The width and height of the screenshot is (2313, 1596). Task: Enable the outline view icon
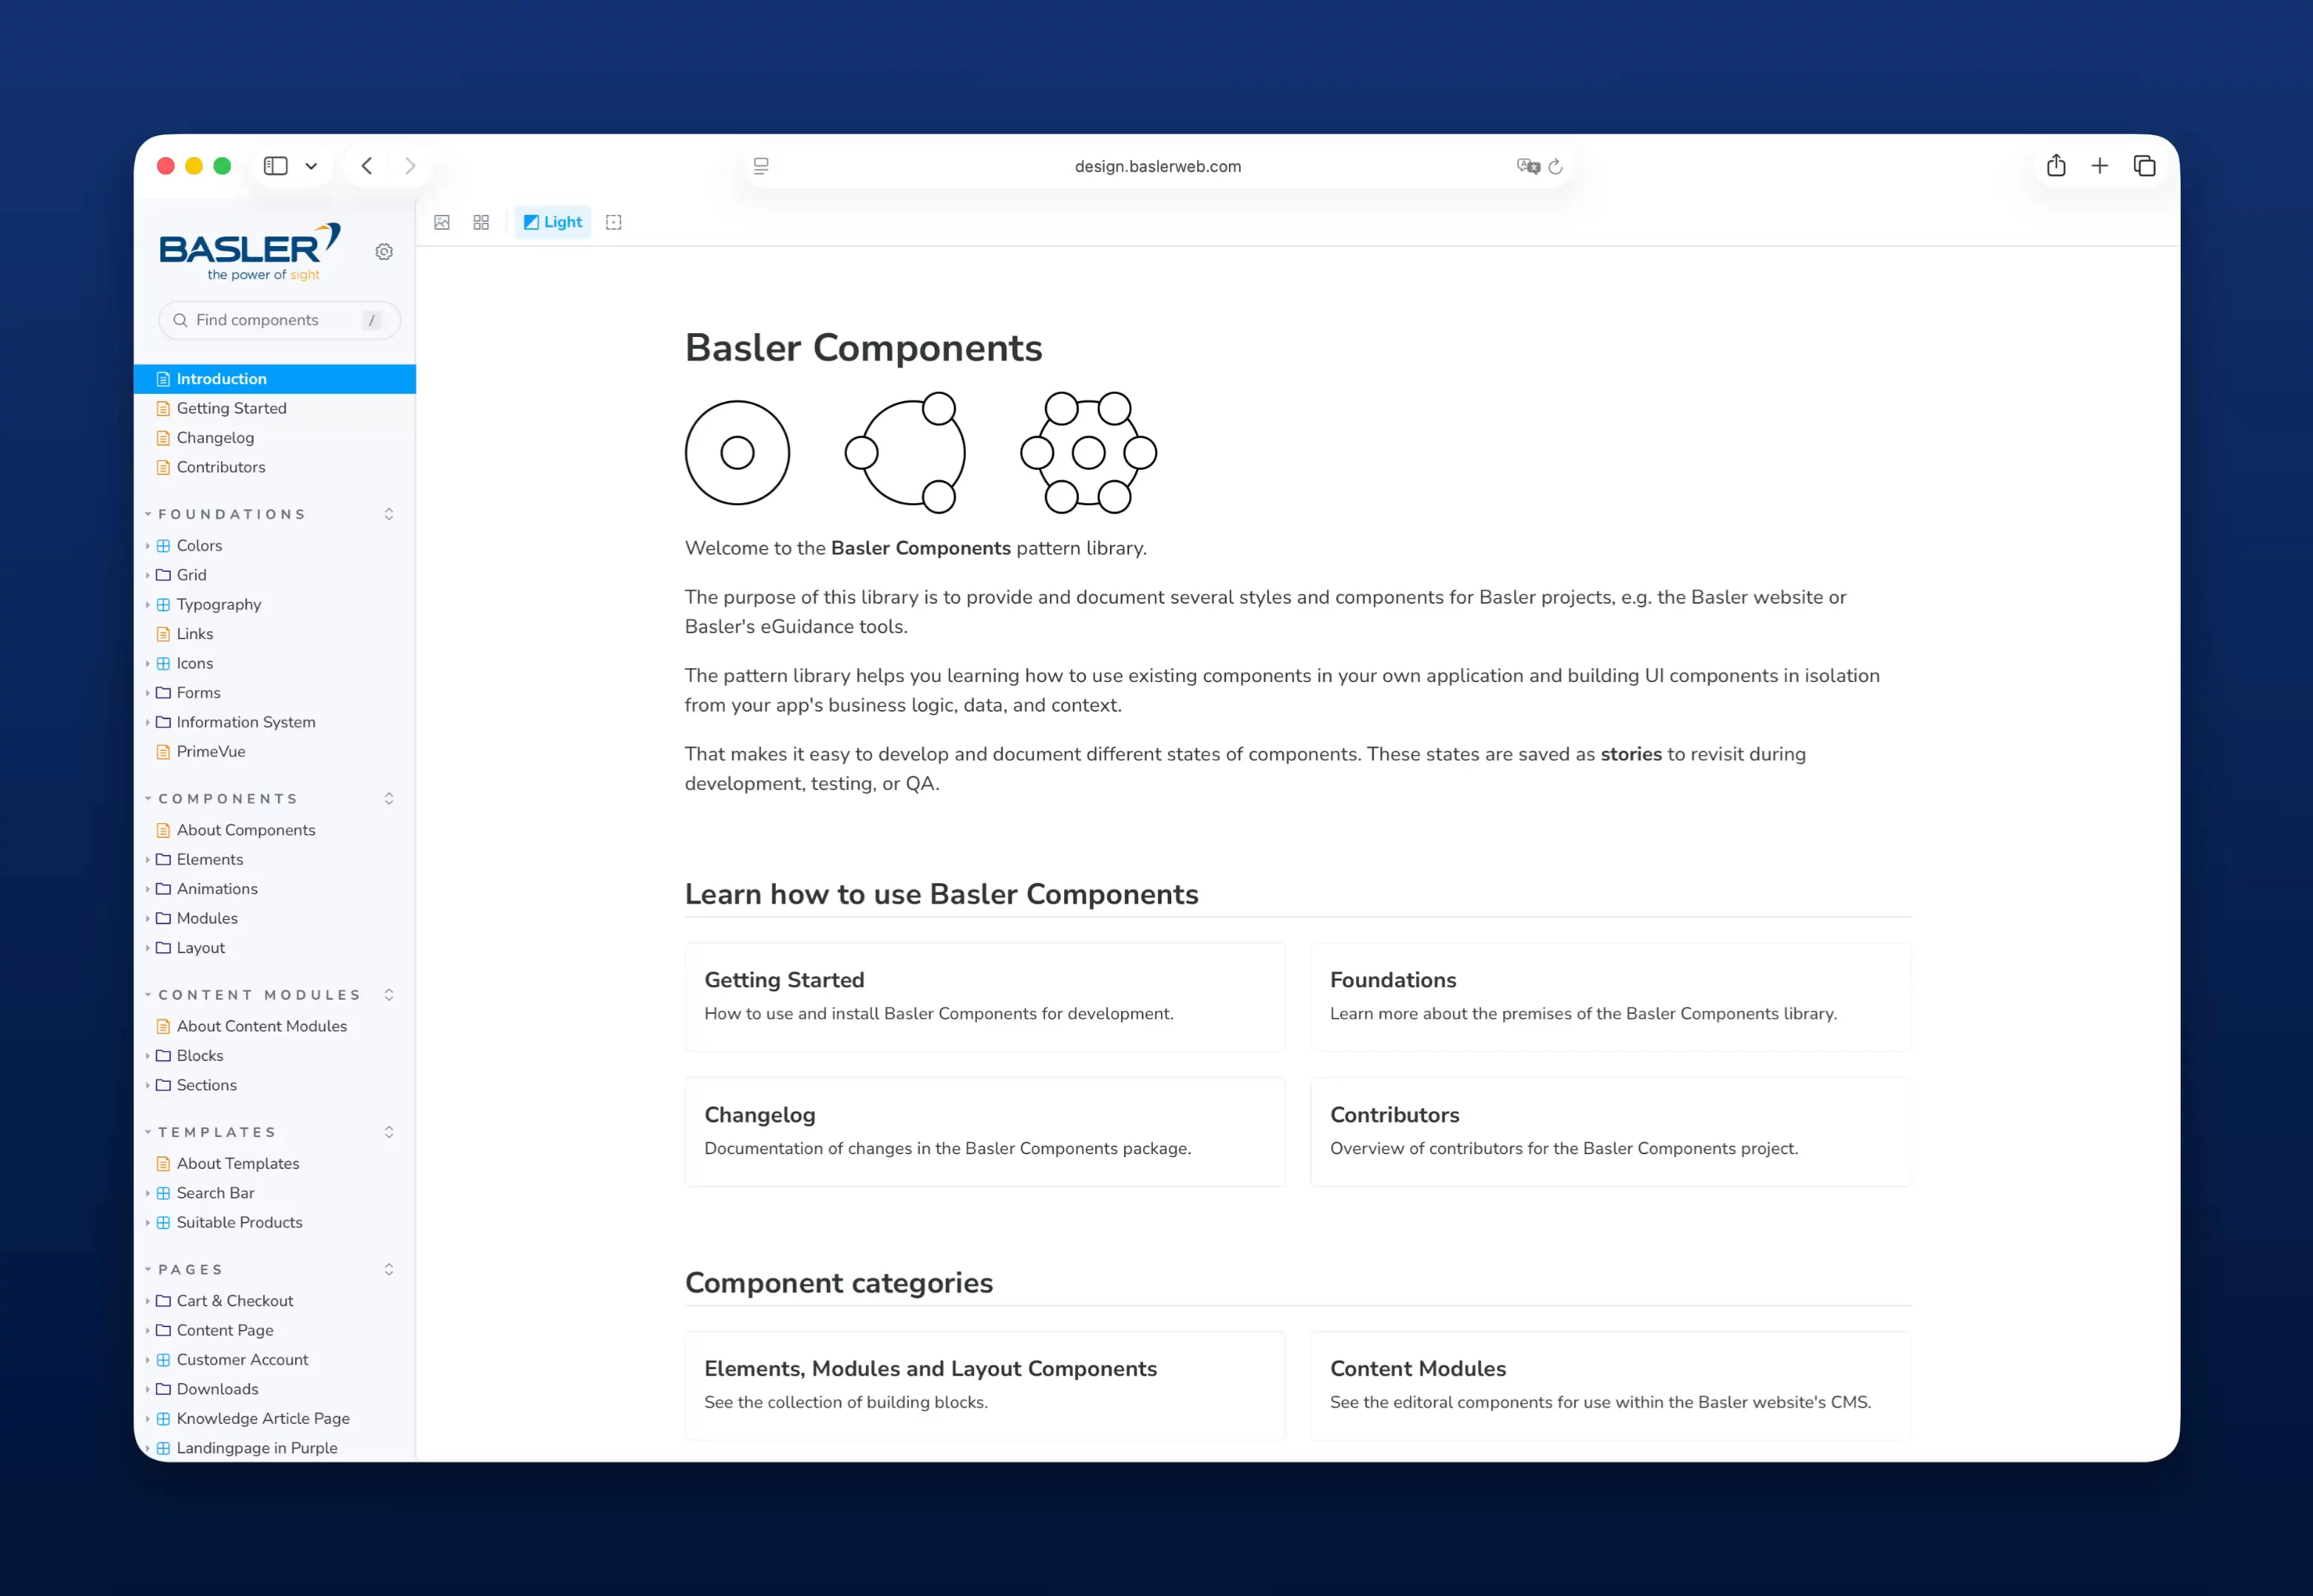pyautogui.click(x=613, y=222)
